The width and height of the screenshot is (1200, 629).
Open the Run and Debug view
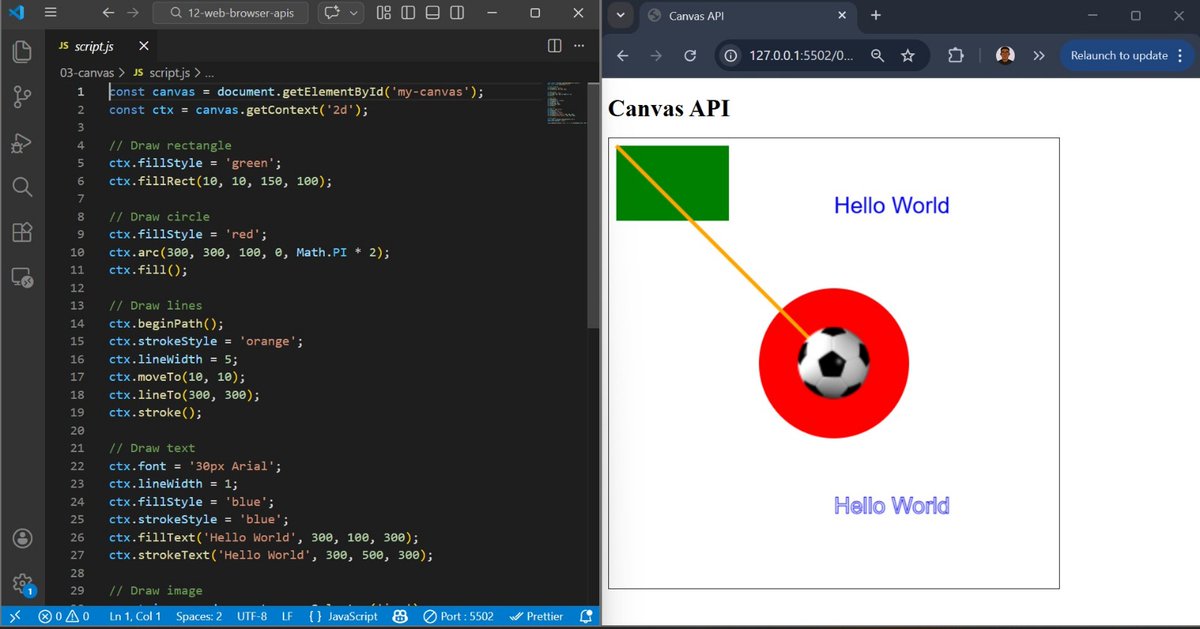click(22, 143)
